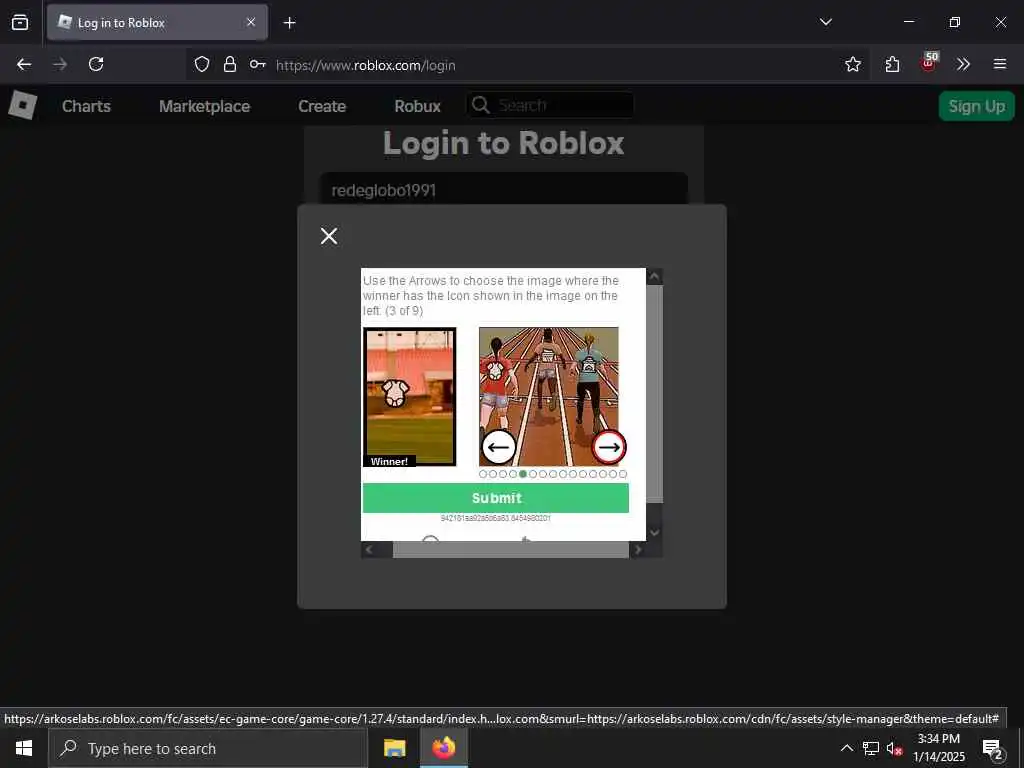Click the taskbar search box
This screenshot has width=1024, height=768.
pos(208,748)
